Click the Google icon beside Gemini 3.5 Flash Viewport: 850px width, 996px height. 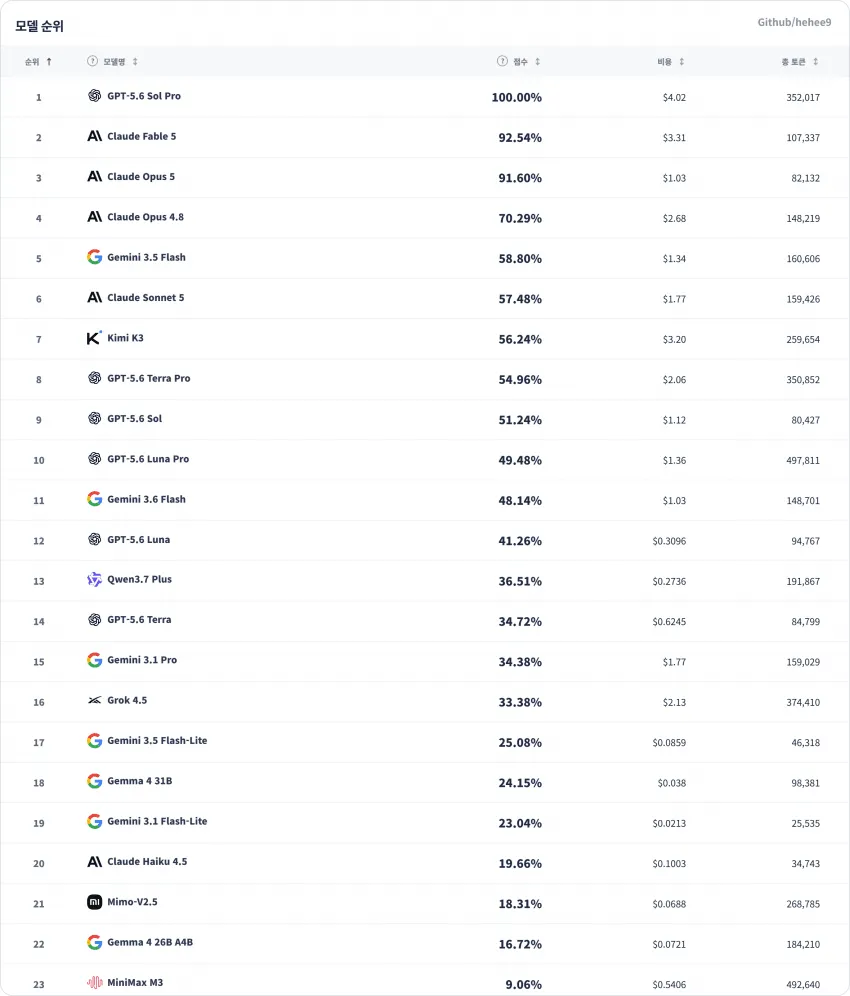(95, 257)
